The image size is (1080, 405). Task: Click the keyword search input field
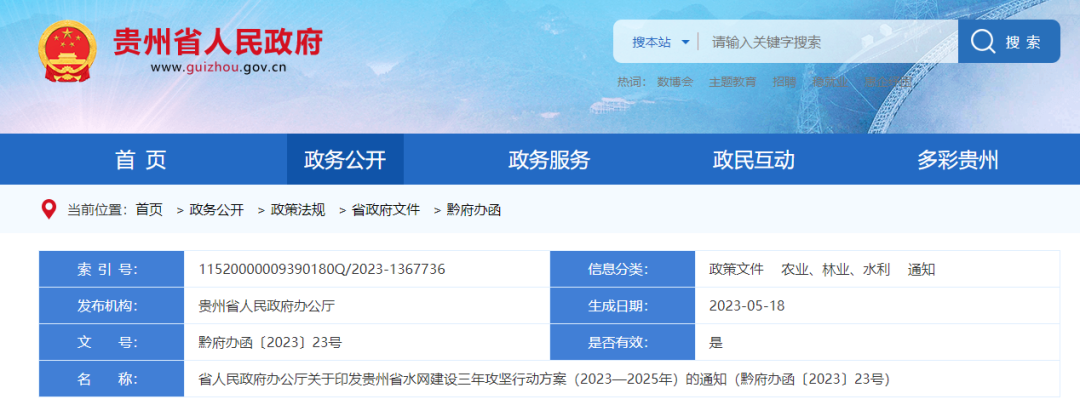[x=825, y=42]
